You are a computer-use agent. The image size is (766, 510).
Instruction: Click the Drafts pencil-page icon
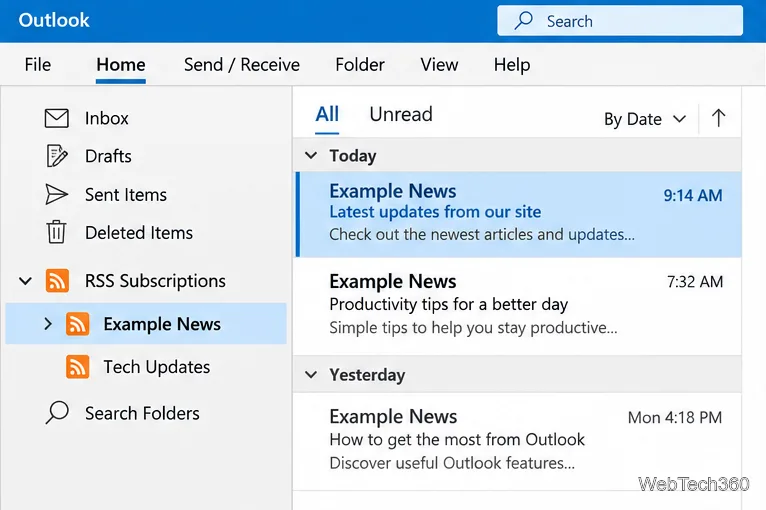(57, 156)
